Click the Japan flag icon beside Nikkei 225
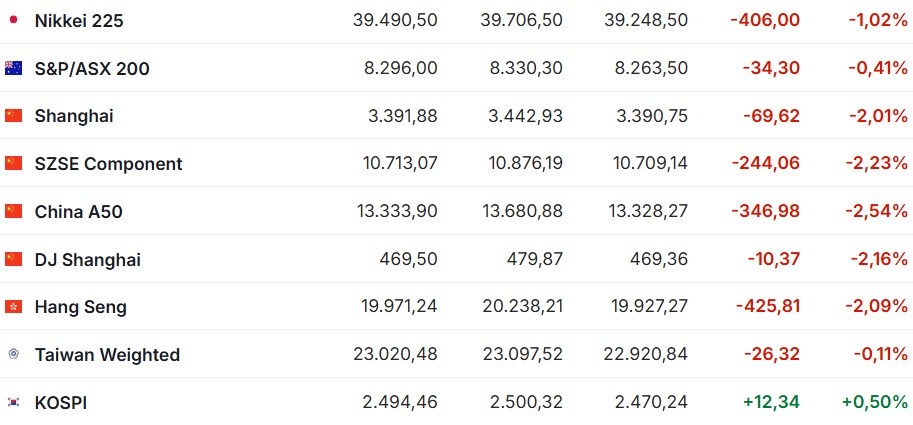The width and height of the screenshot is (913, 425). click(13, 20)
